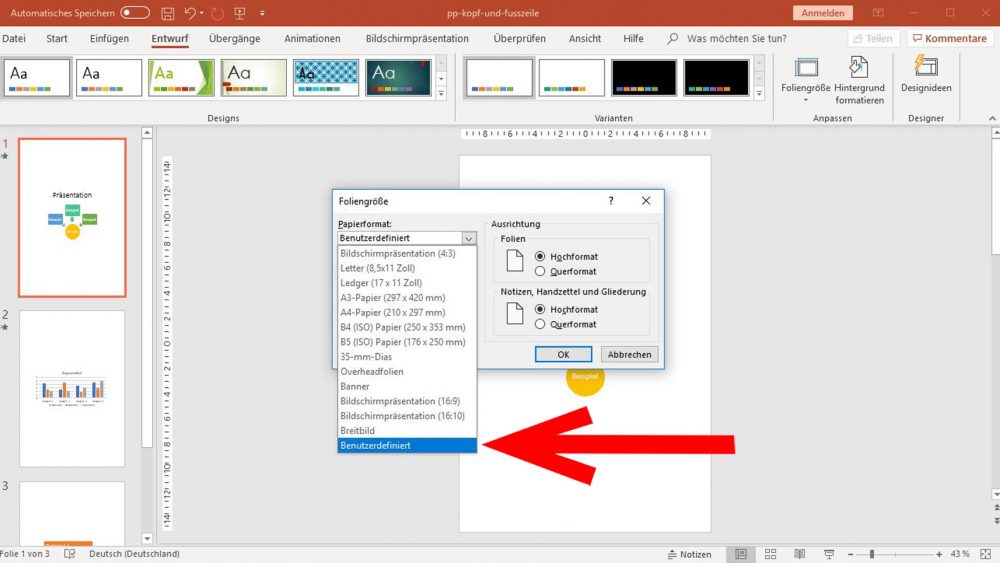Select the dark teal design thumbnail
Screen dimensions: 1000x563
pyautogui.click(x=398, y=78)
